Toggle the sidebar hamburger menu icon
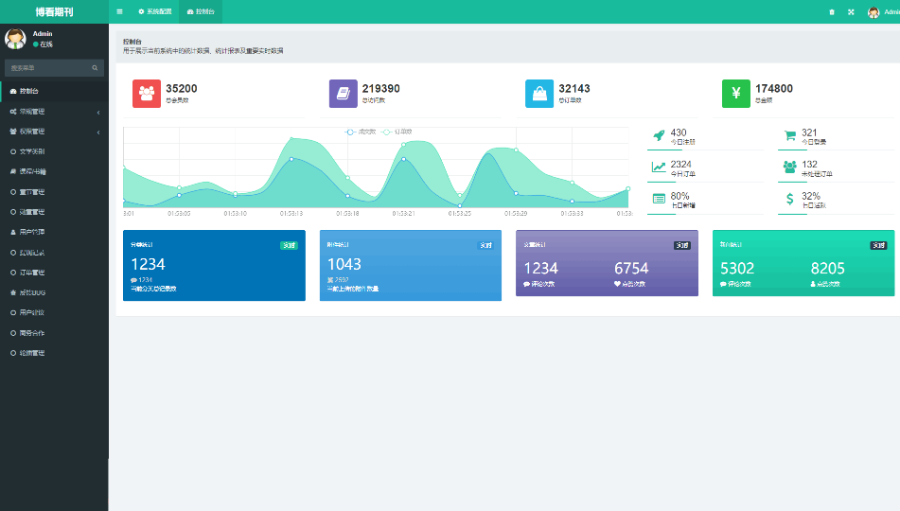Viewport: 900px width, 511px height. point(119,11)
